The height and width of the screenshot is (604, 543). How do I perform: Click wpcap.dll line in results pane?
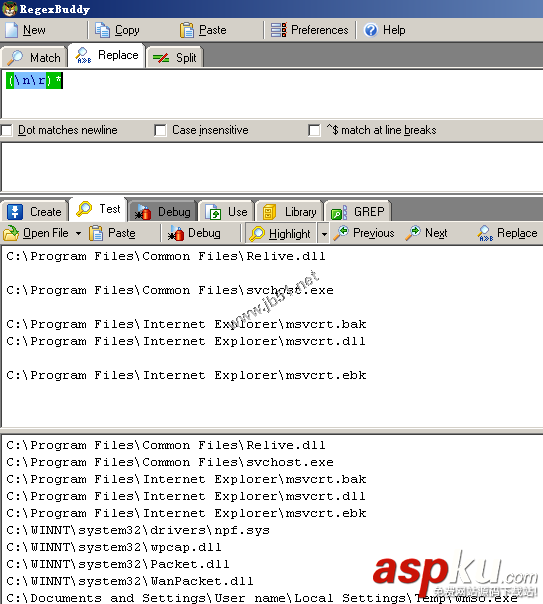point(114,547)
